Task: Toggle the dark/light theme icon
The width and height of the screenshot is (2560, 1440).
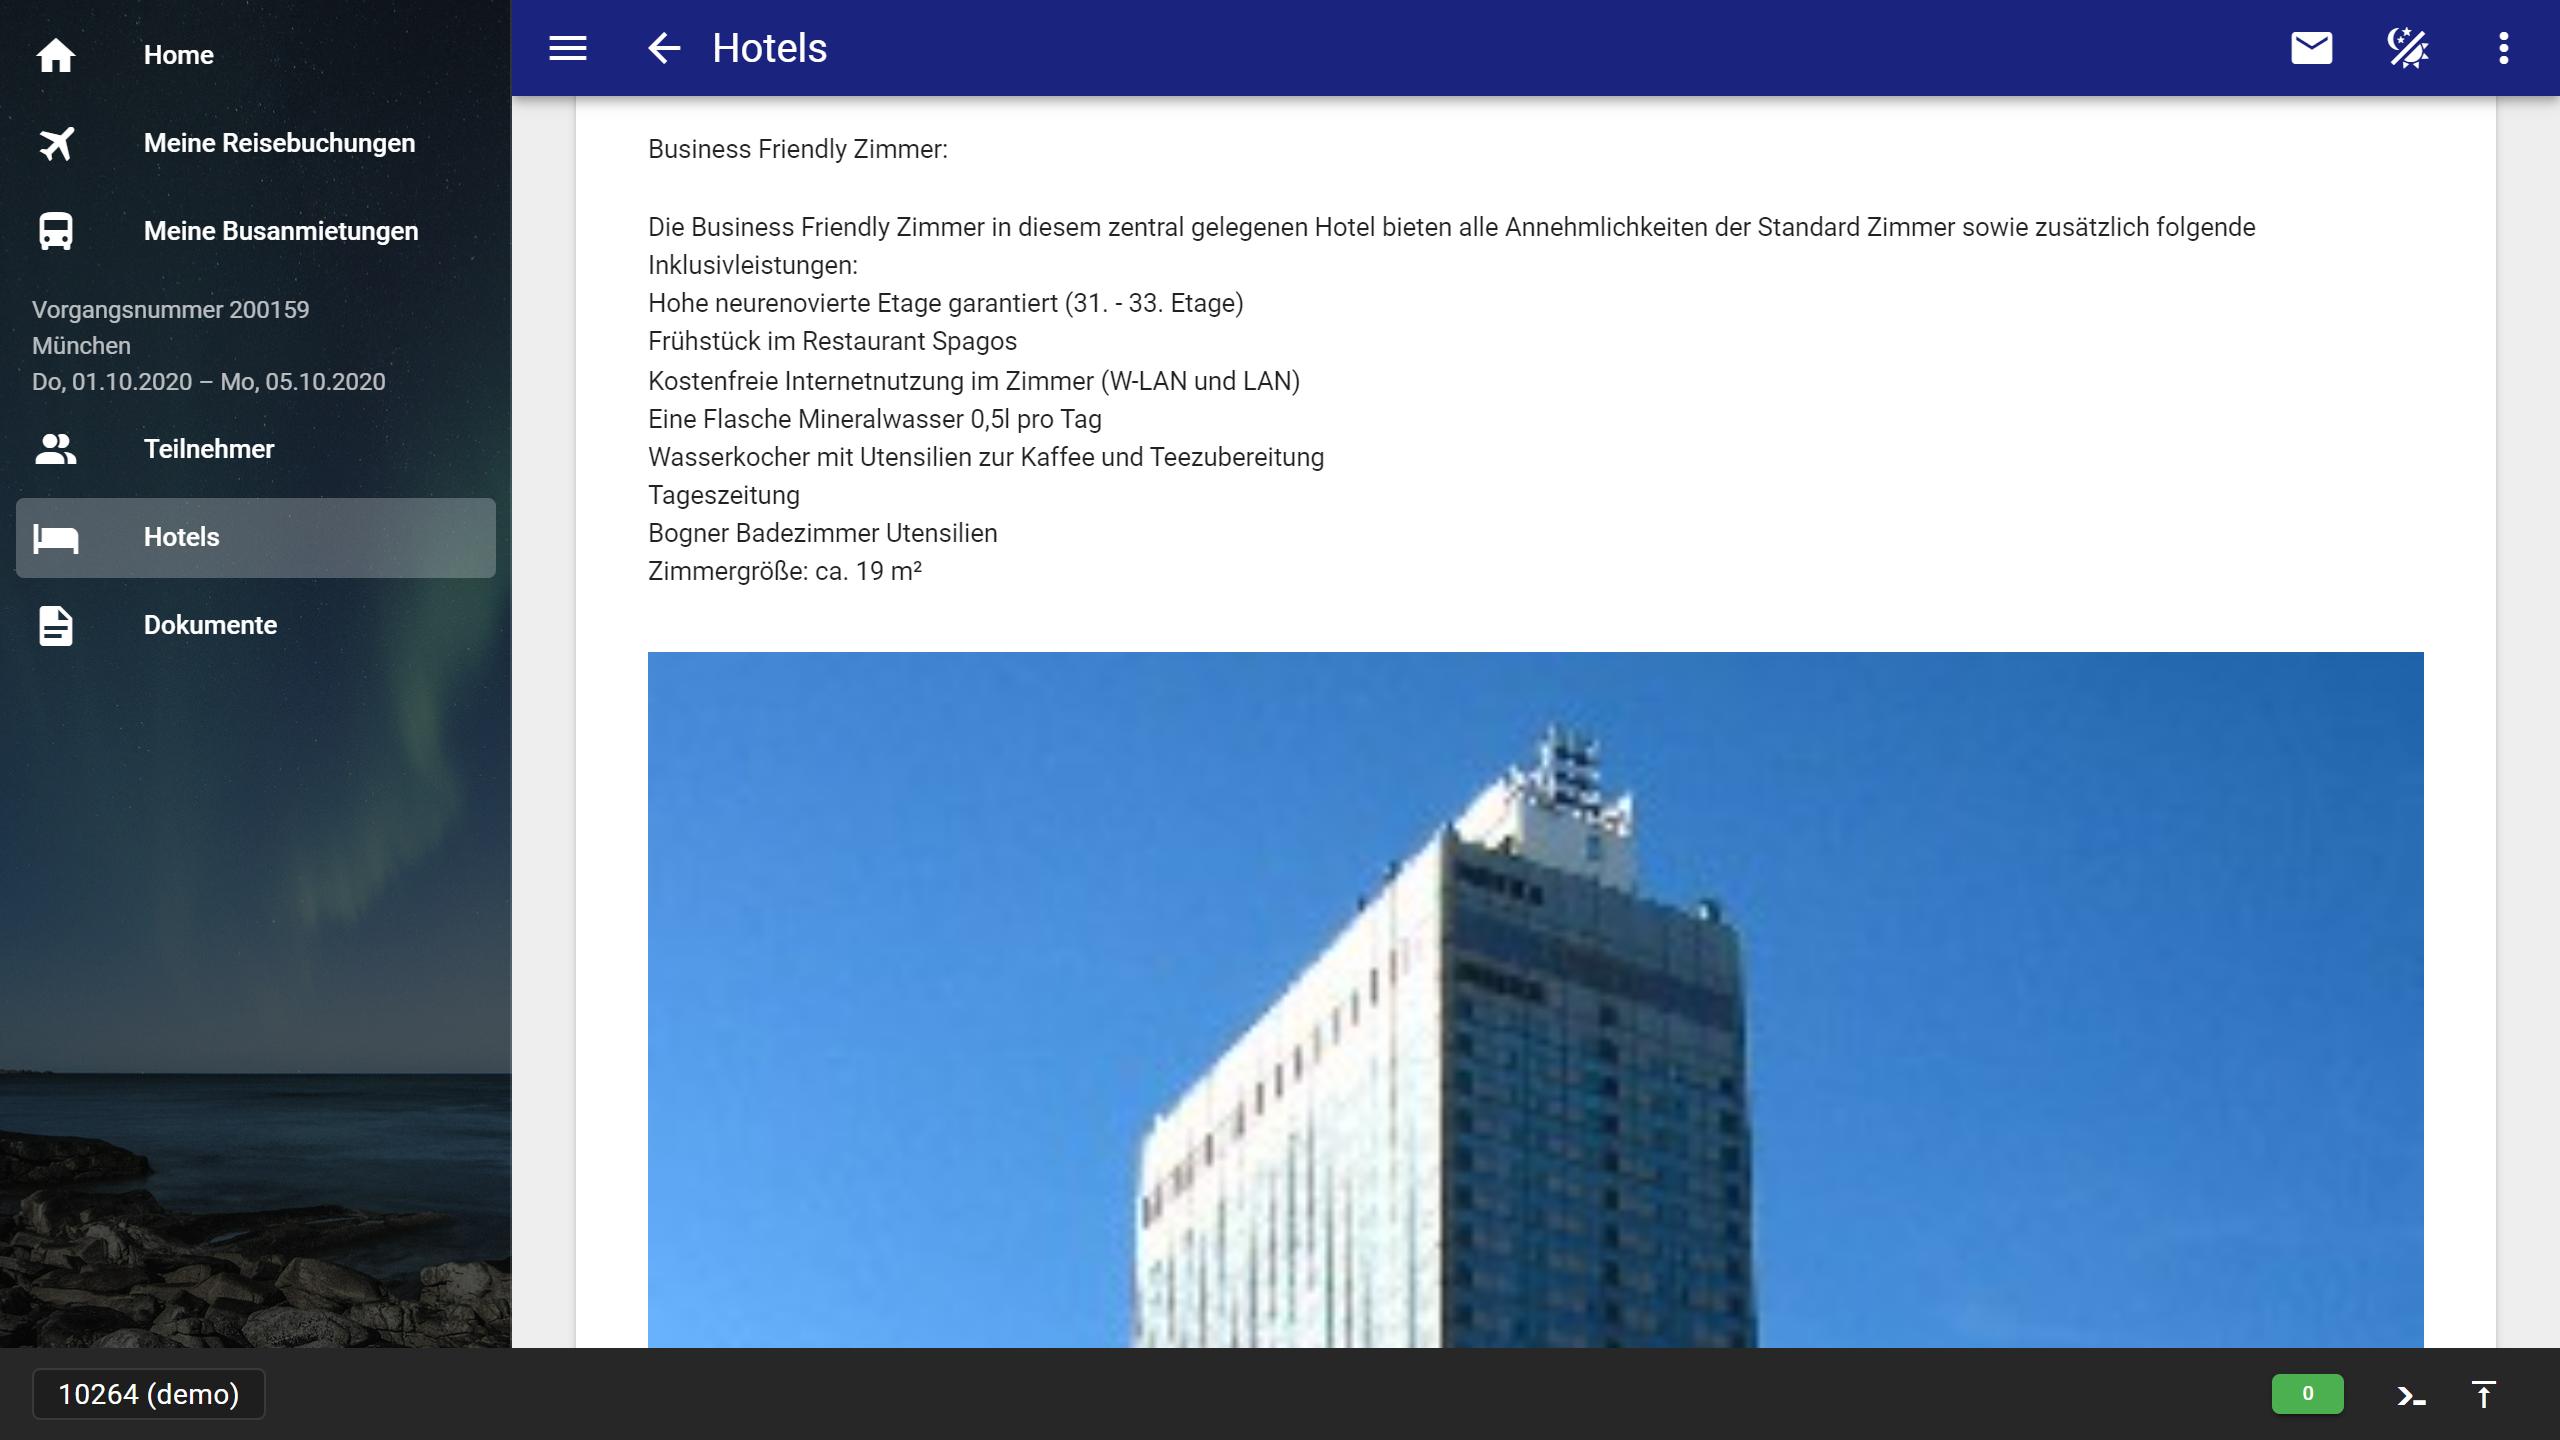Action: tap(2407, 48)
